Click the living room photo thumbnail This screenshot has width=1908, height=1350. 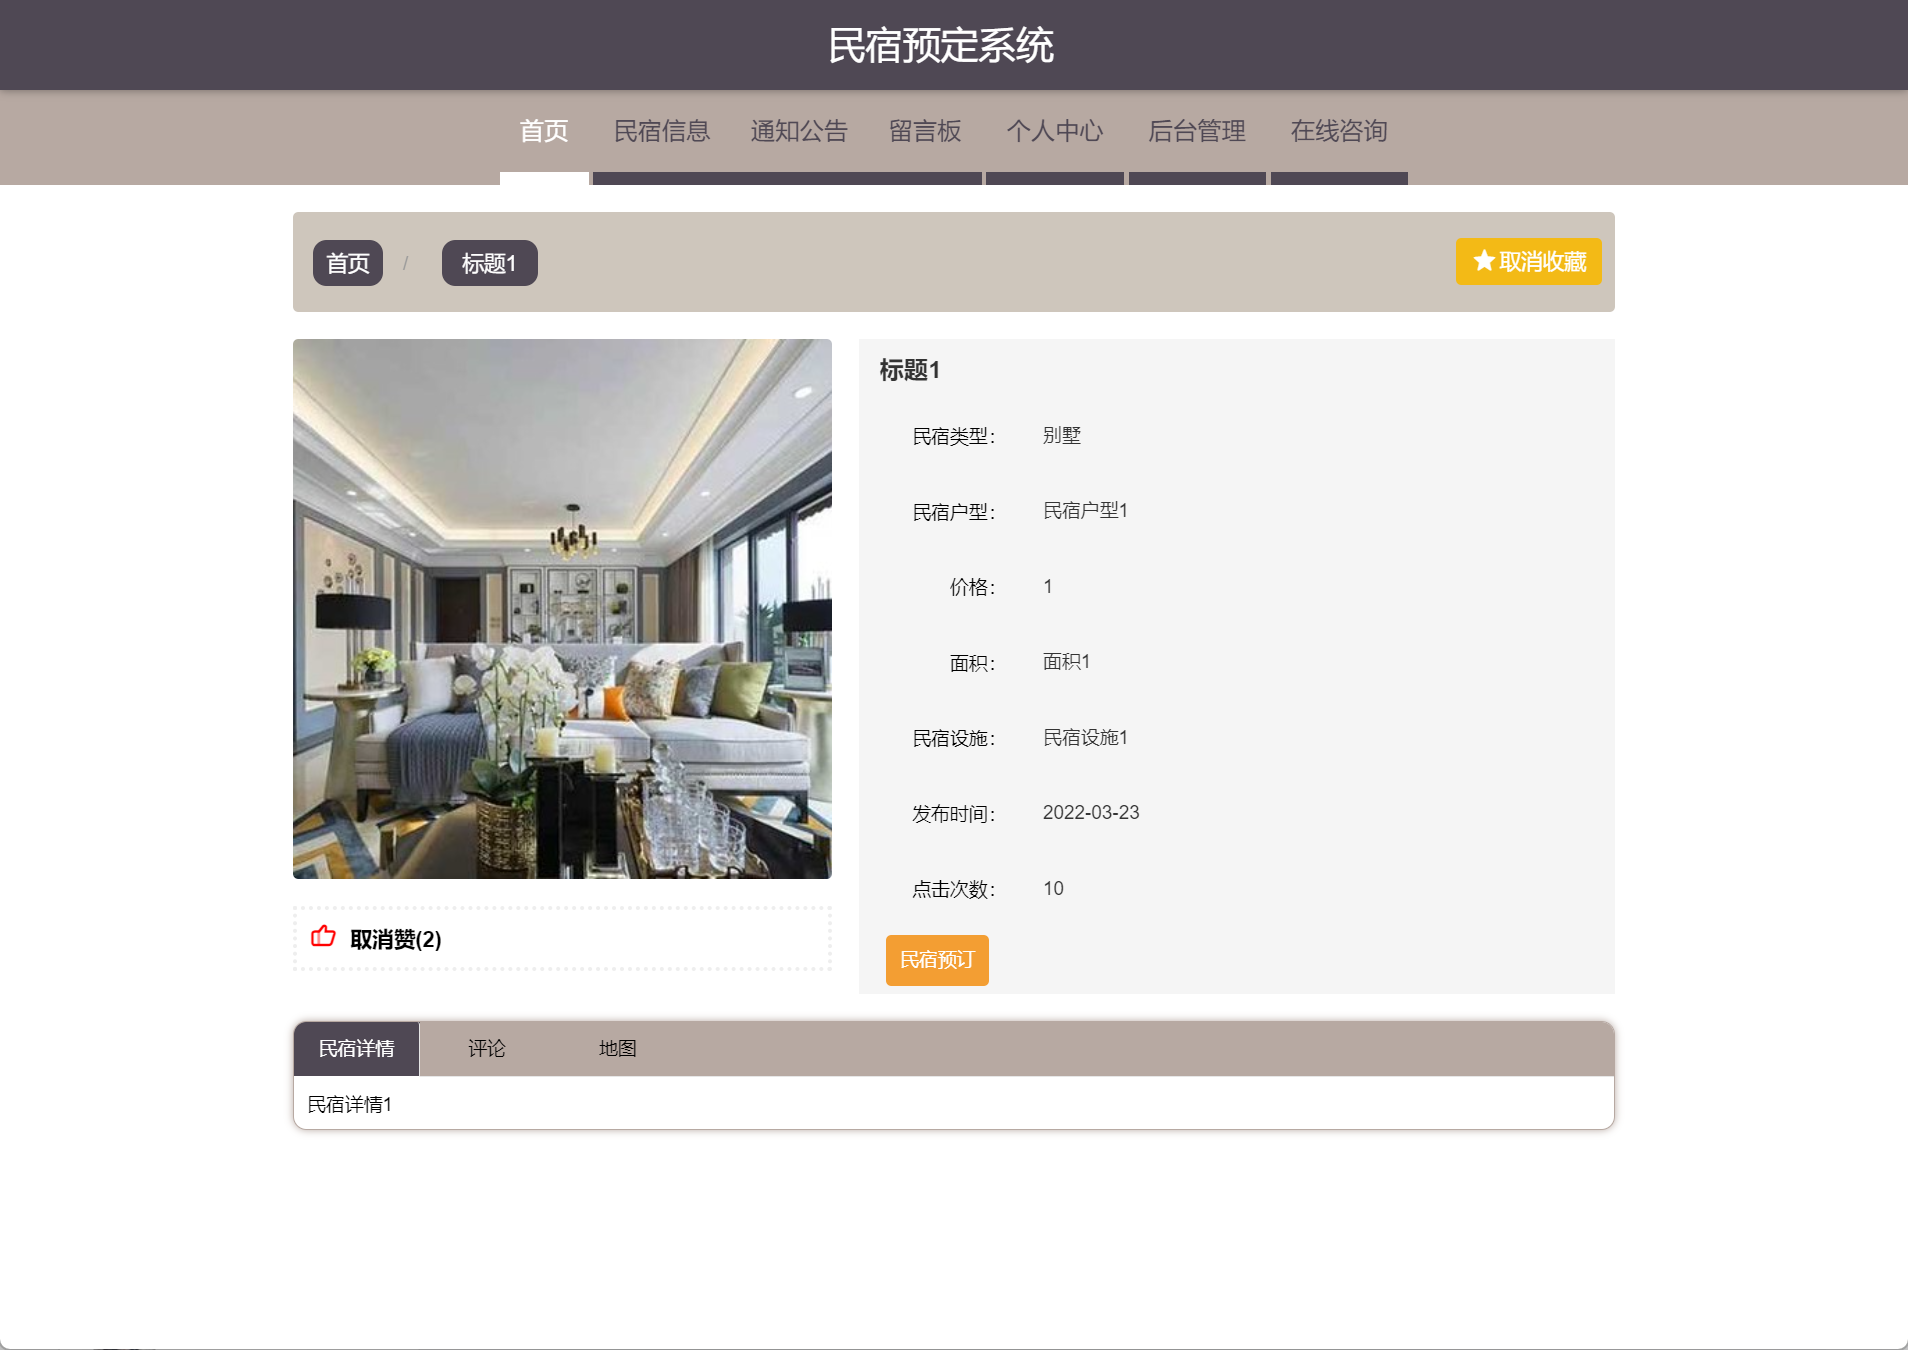point(562,609)
